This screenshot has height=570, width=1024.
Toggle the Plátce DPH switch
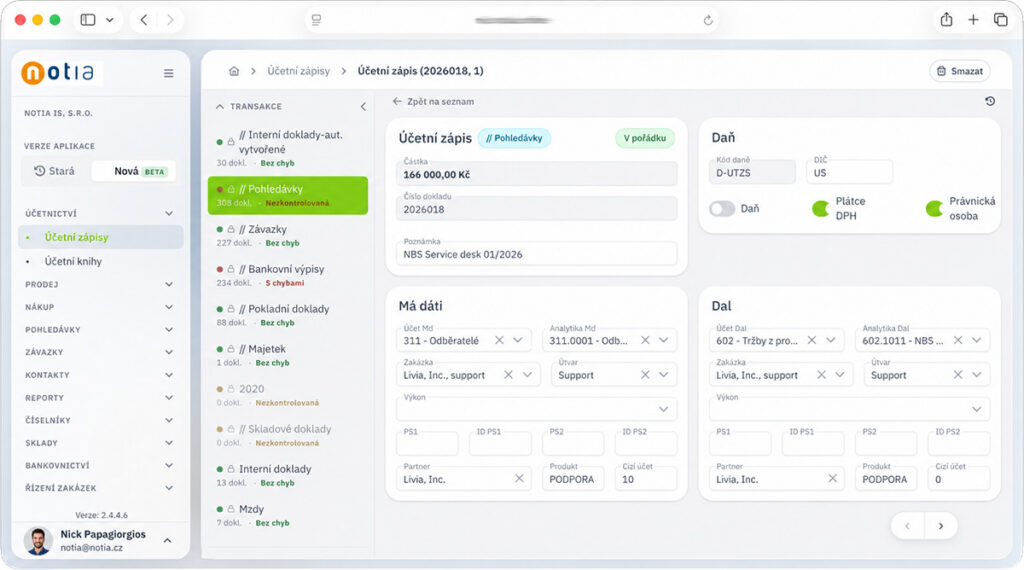pos(821,208)
